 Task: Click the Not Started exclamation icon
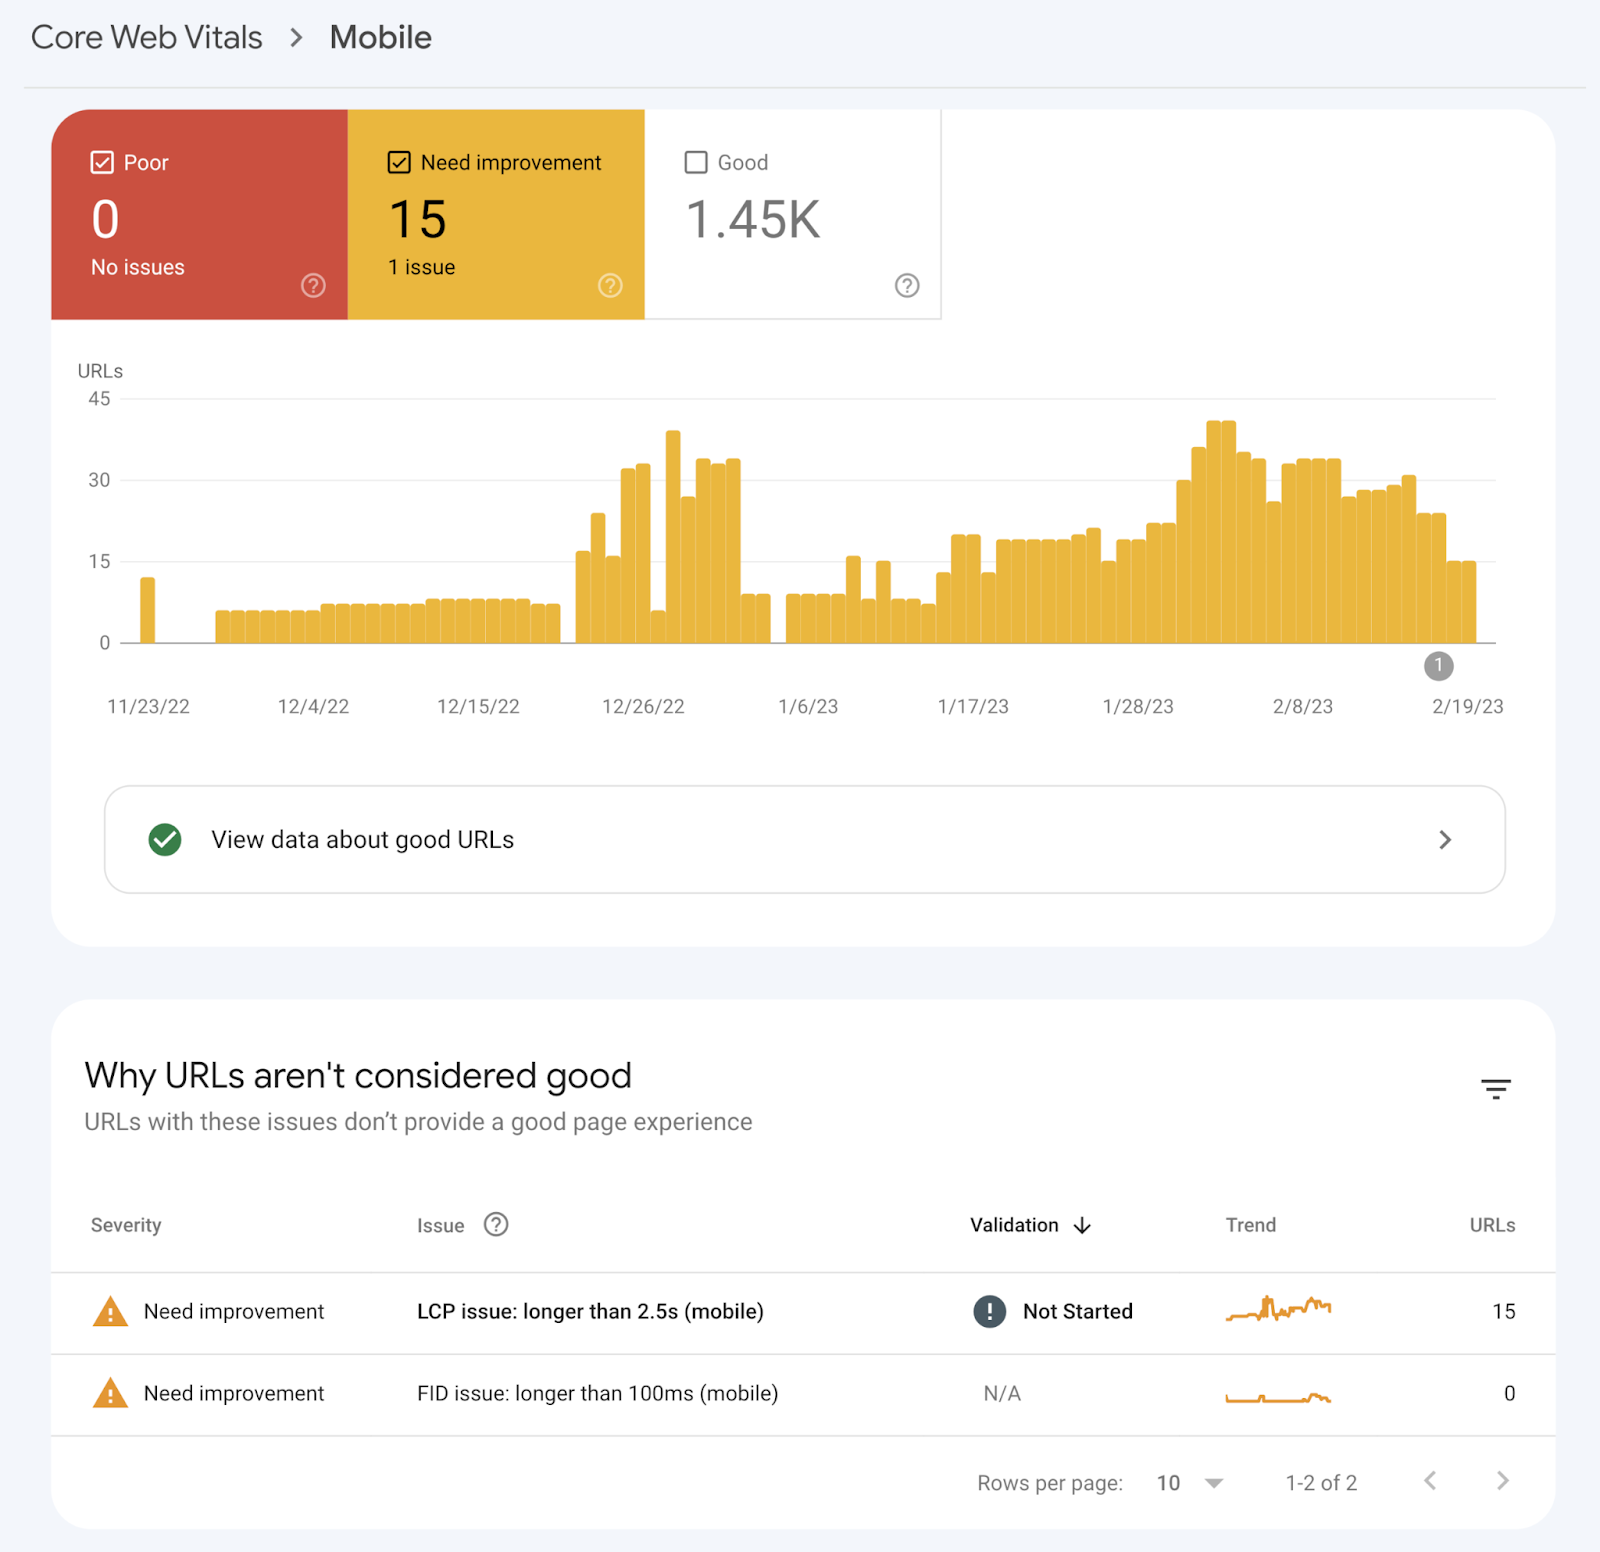pyautogui.click(x=989, y=1311)
